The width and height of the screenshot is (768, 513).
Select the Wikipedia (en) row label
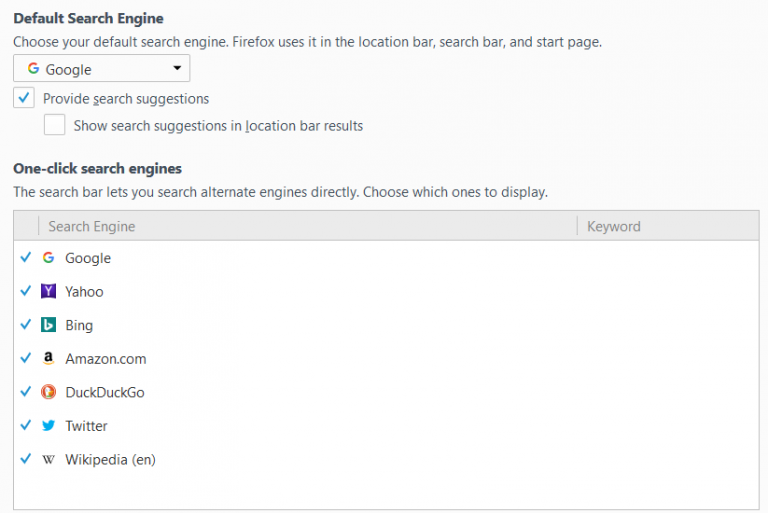click(x=110, y=460)
